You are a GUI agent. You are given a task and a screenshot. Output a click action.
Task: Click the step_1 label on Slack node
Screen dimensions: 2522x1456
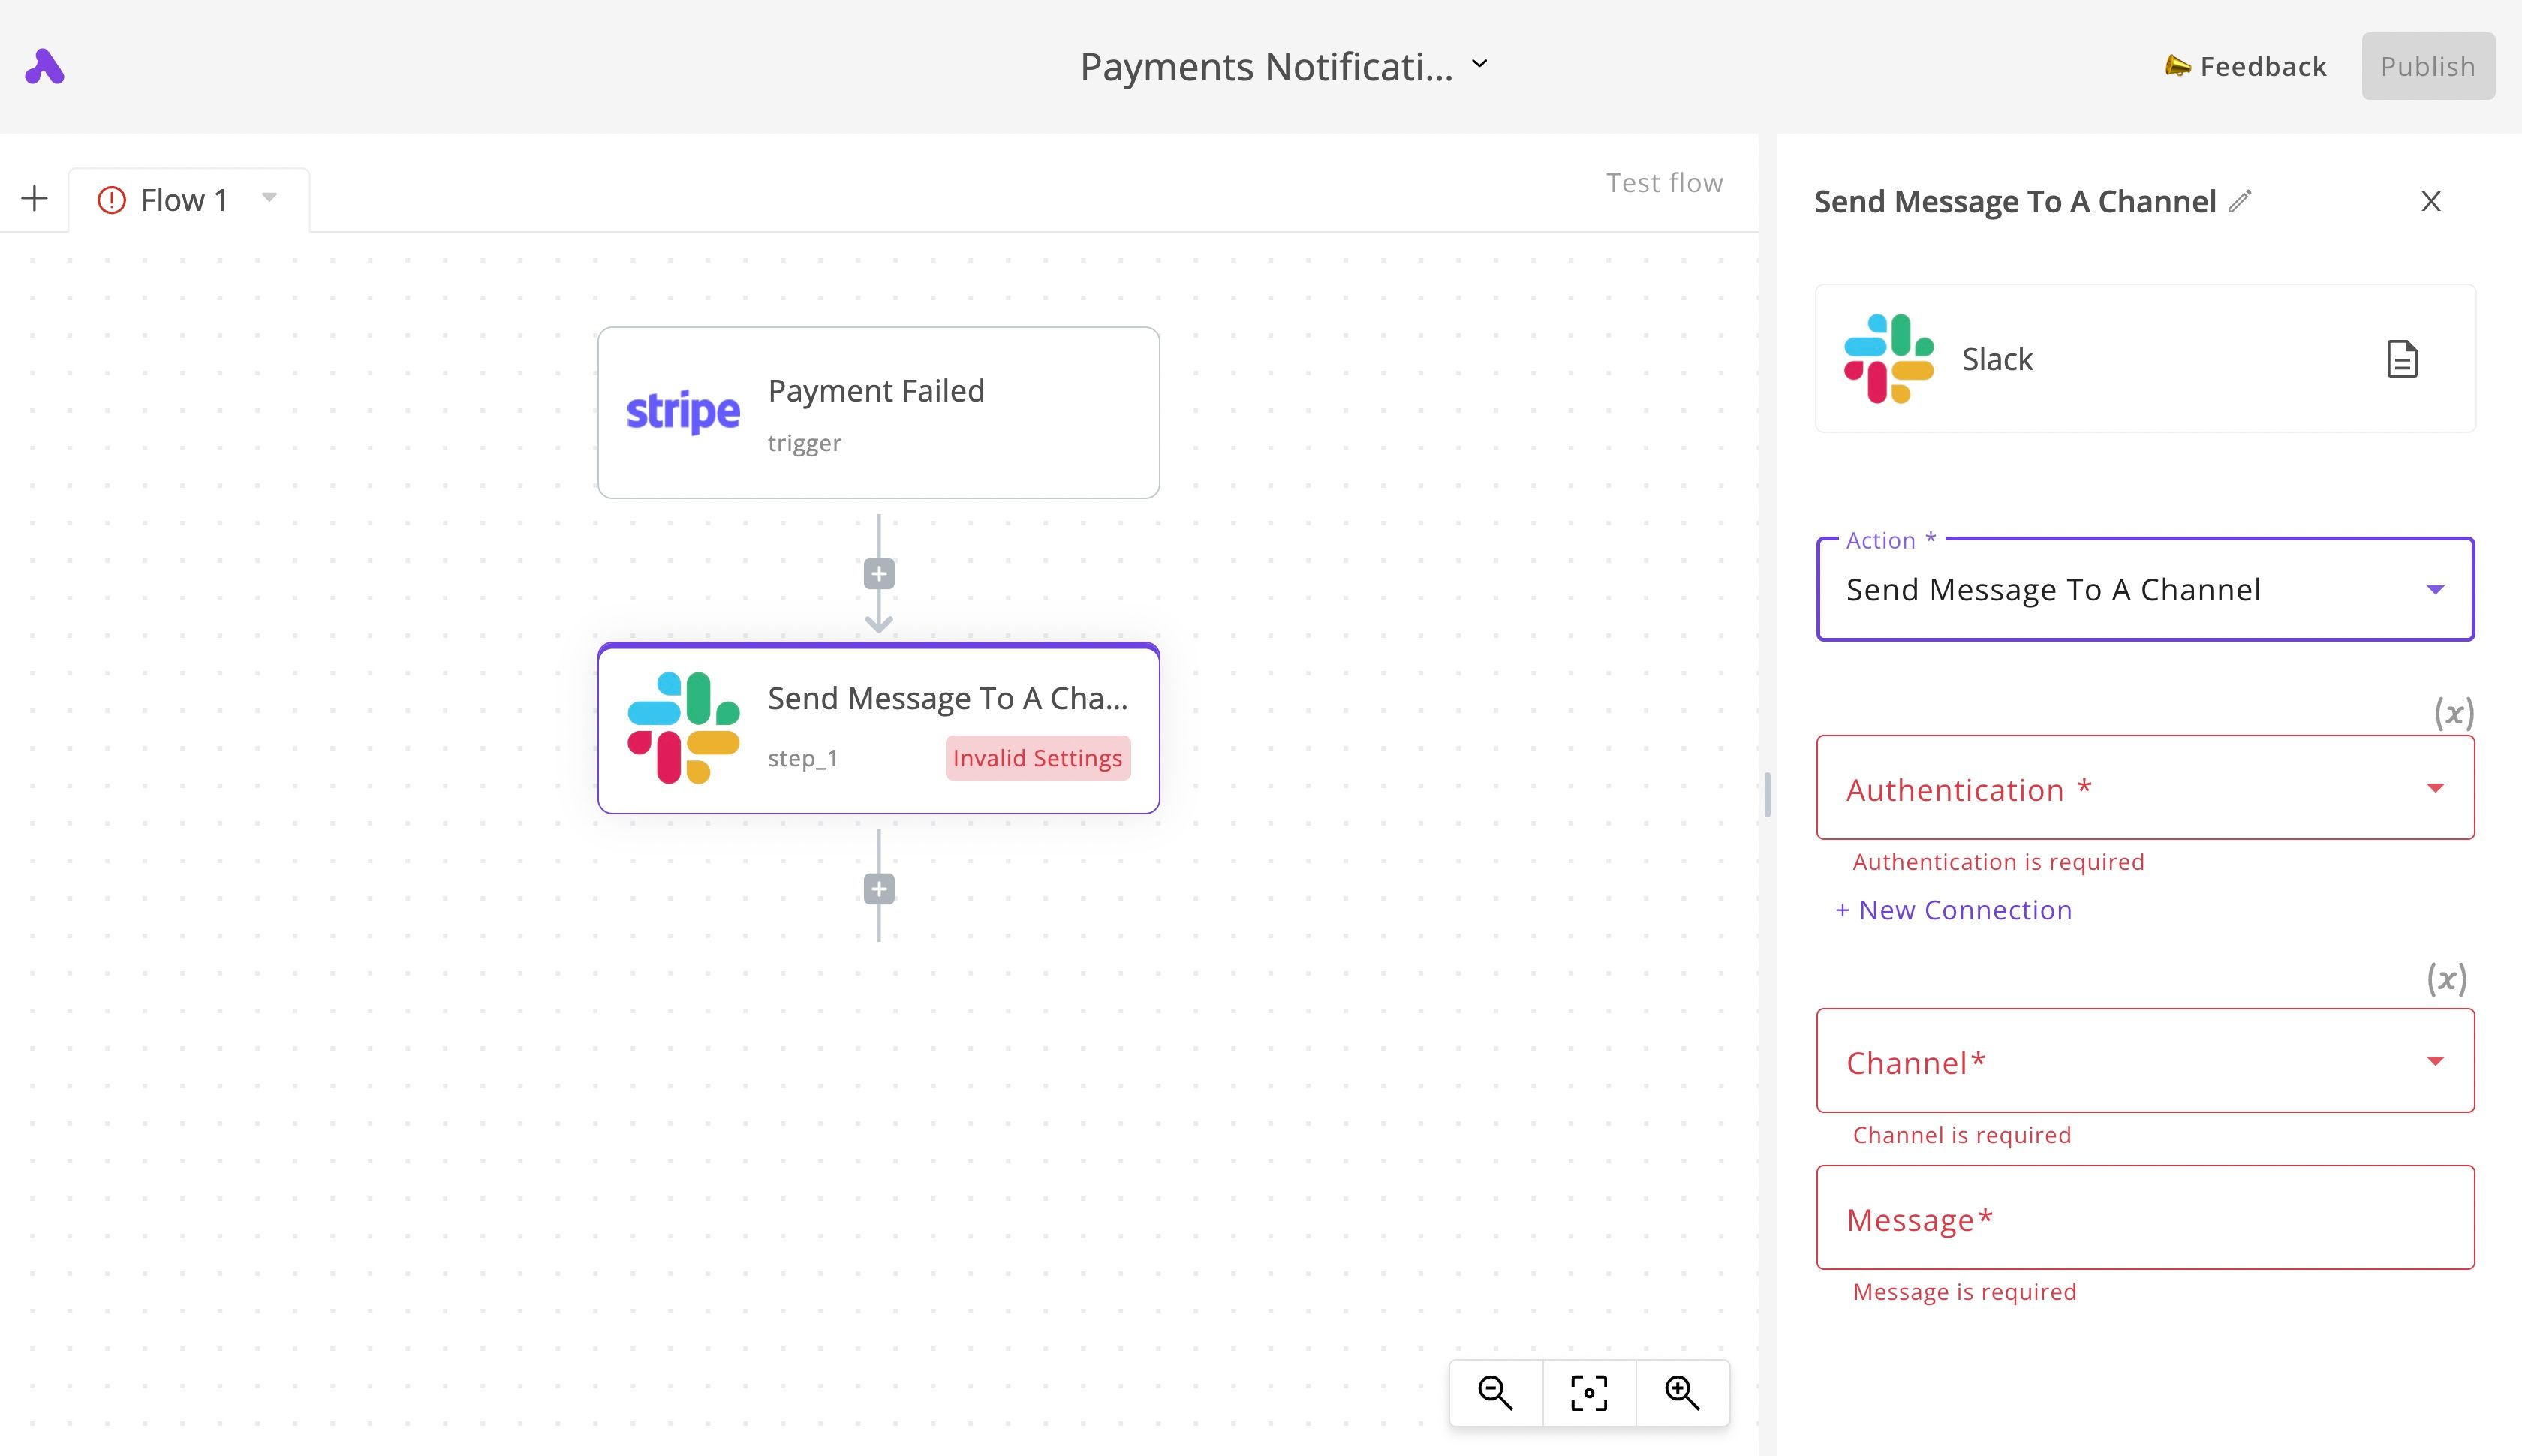point(802,758)
